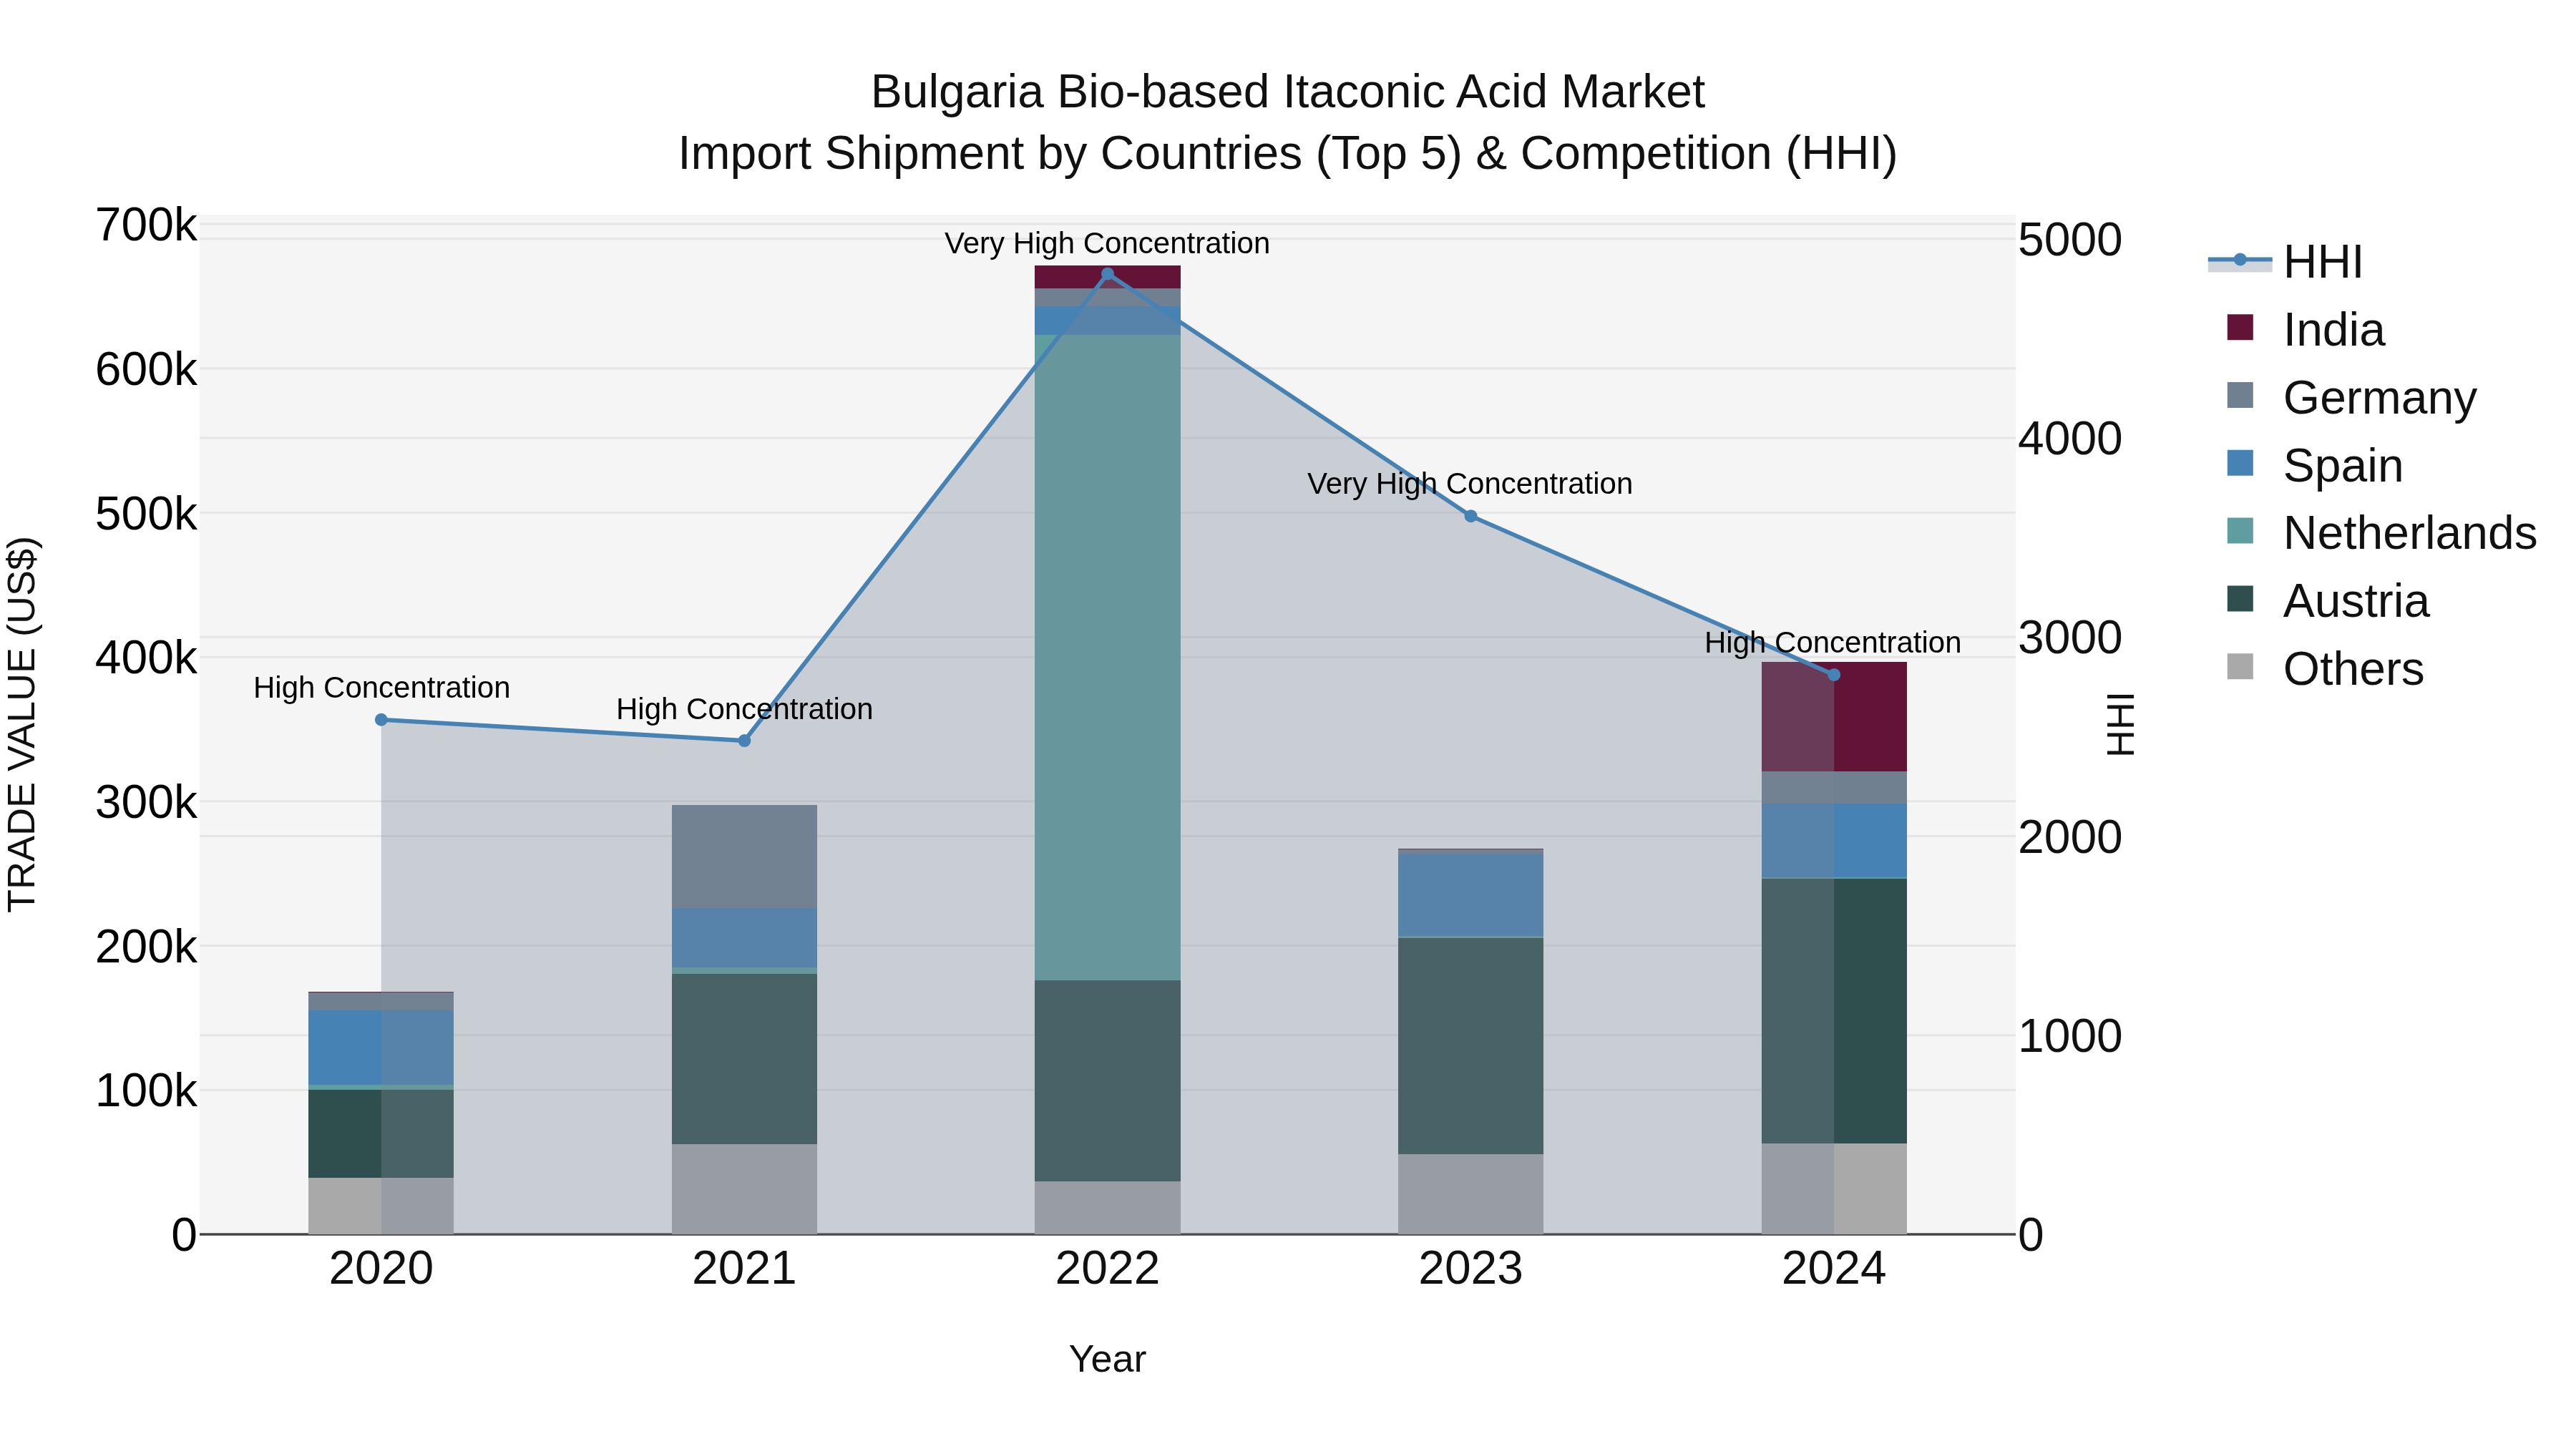
Task: Click the 'TRADE VALUE (US$)' axis title
Action: [x=22, y=724]
